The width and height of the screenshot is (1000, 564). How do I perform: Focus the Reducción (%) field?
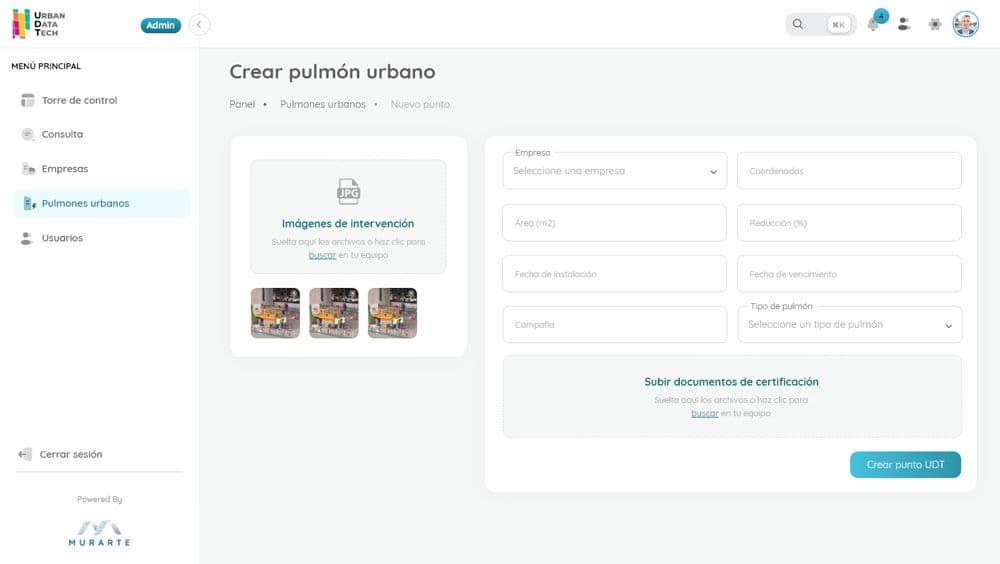coord(849,223)
